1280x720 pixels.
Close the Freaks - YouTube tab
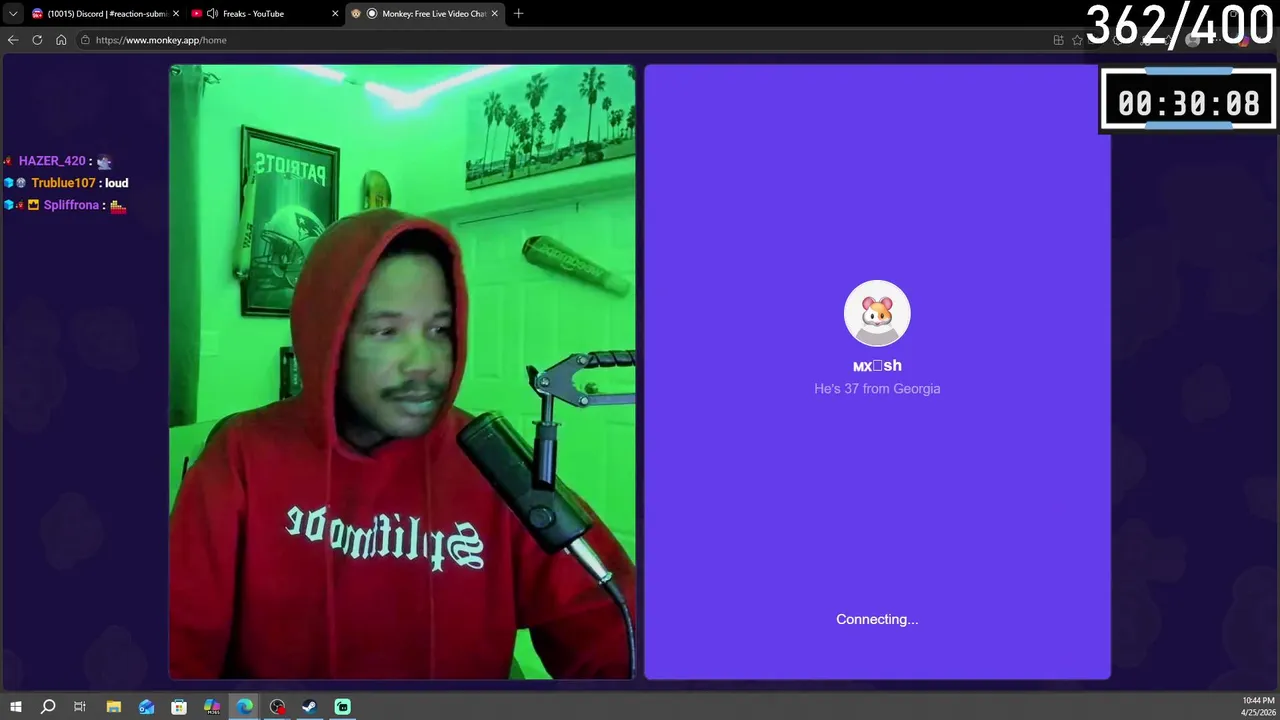click(x=335, y=14)
